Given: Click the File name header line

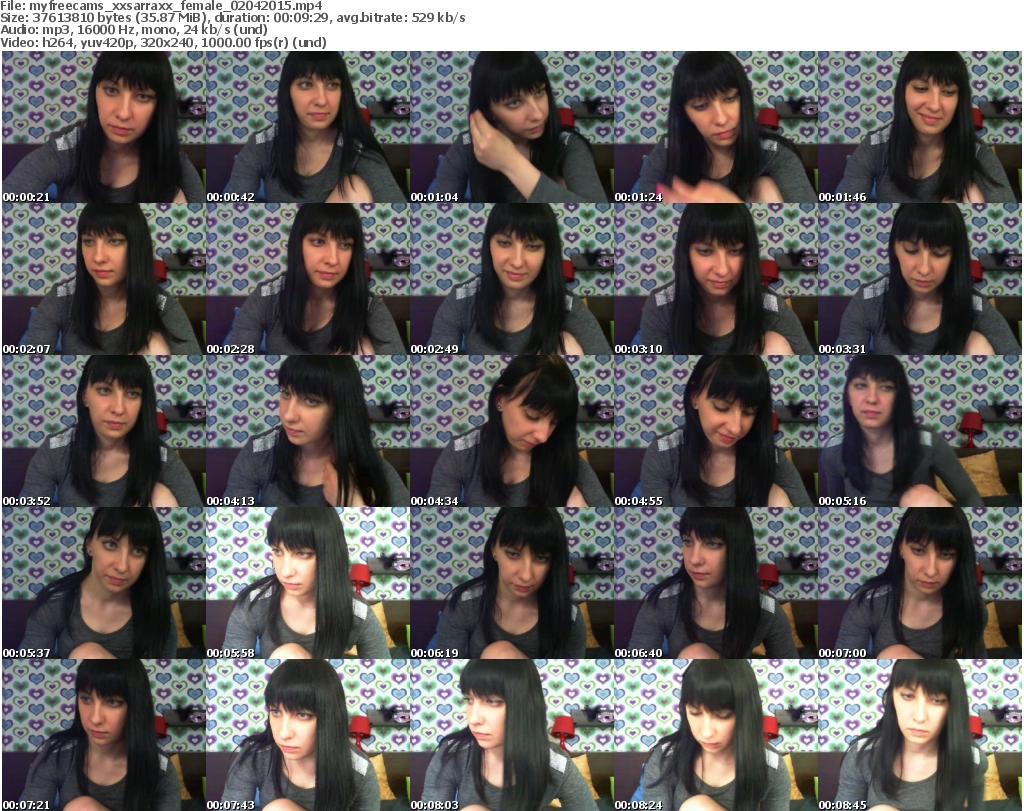Looking at the screenshot, I should pos(161,6).
